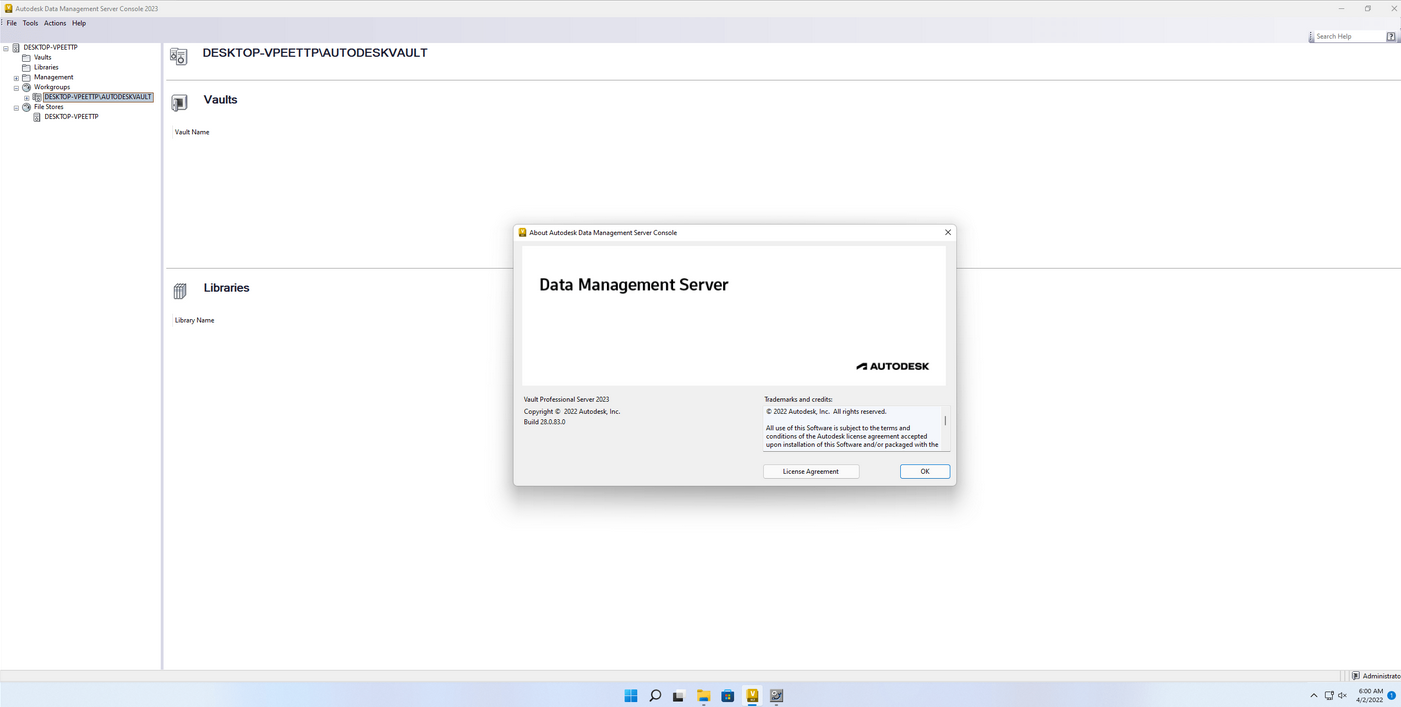Viewport: 1401px width, 707px height.
Task: Show hidden system tray icons
Action: tap(1314, 696)
